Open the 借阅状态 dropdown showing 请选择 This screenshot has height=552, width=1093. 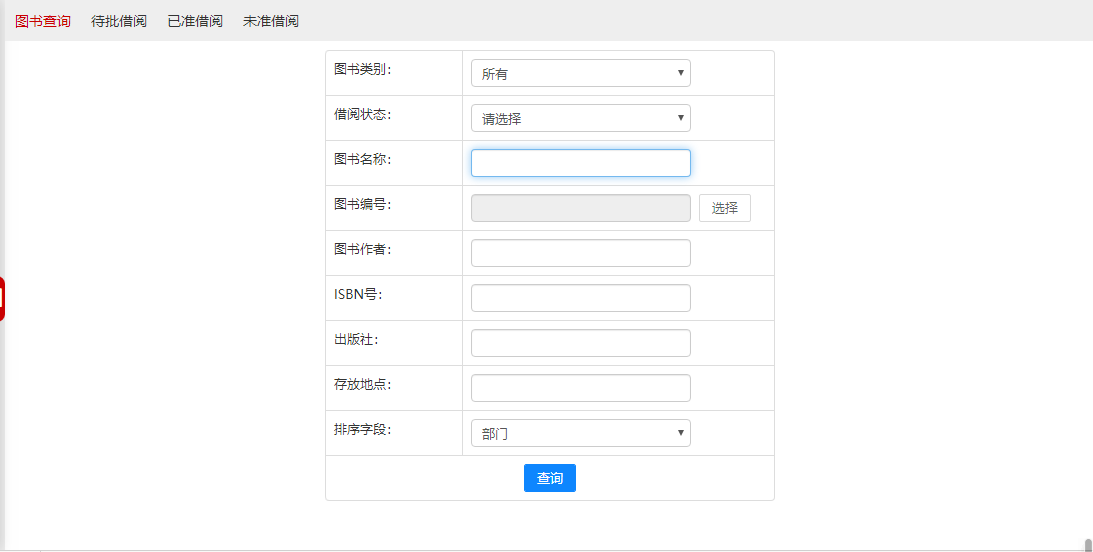pos(580,118)
